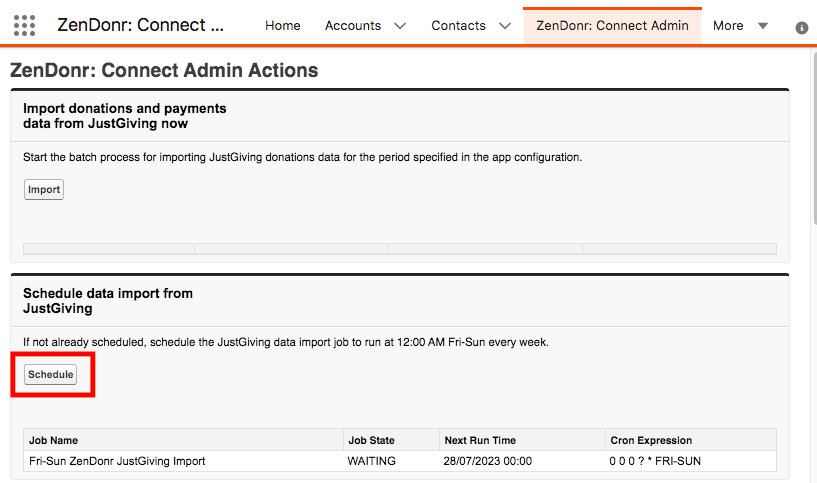Select the ZenDonr: Connect Admin tab
Viewport: 817px width, 483px height.
click(612, 26)
